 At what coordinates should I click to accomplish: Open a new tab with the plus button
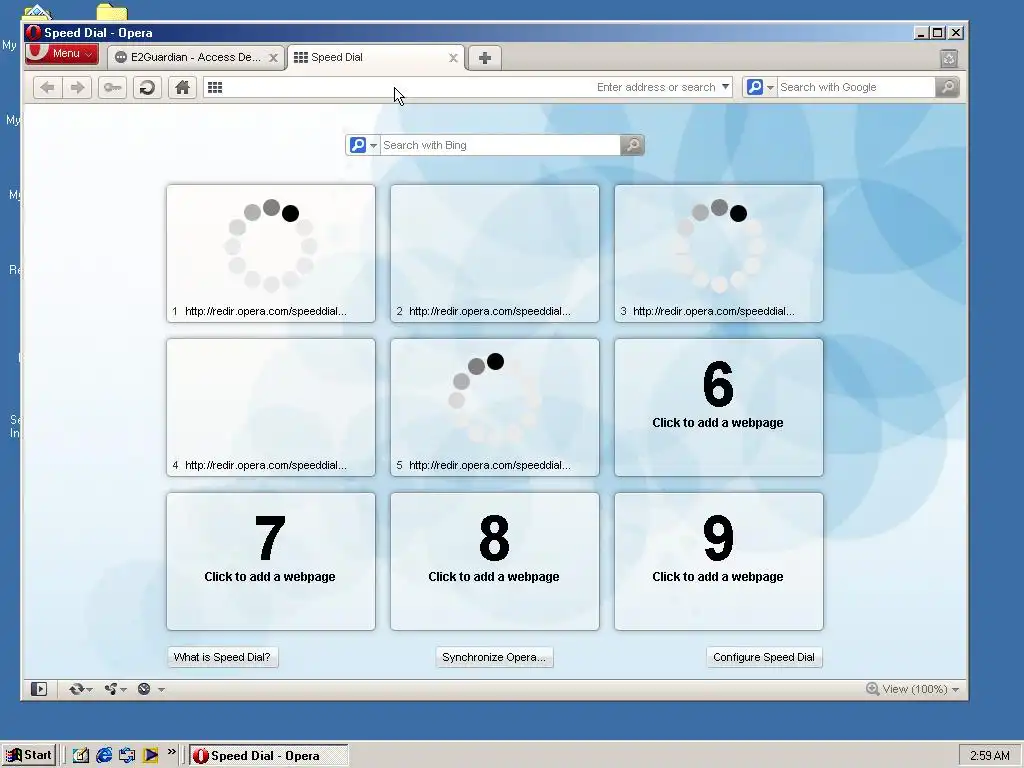[485, 58]
